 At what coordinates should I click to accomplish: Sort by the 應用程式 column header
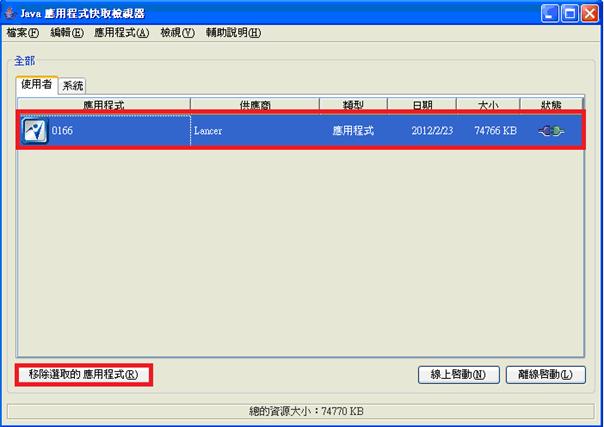104,105
